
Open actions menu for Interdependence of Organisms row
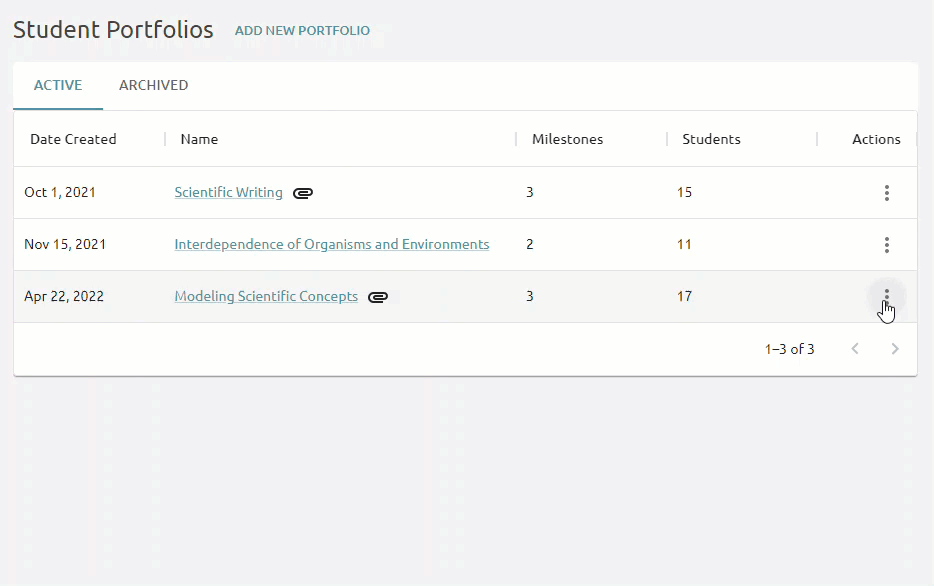pos(886,245)
